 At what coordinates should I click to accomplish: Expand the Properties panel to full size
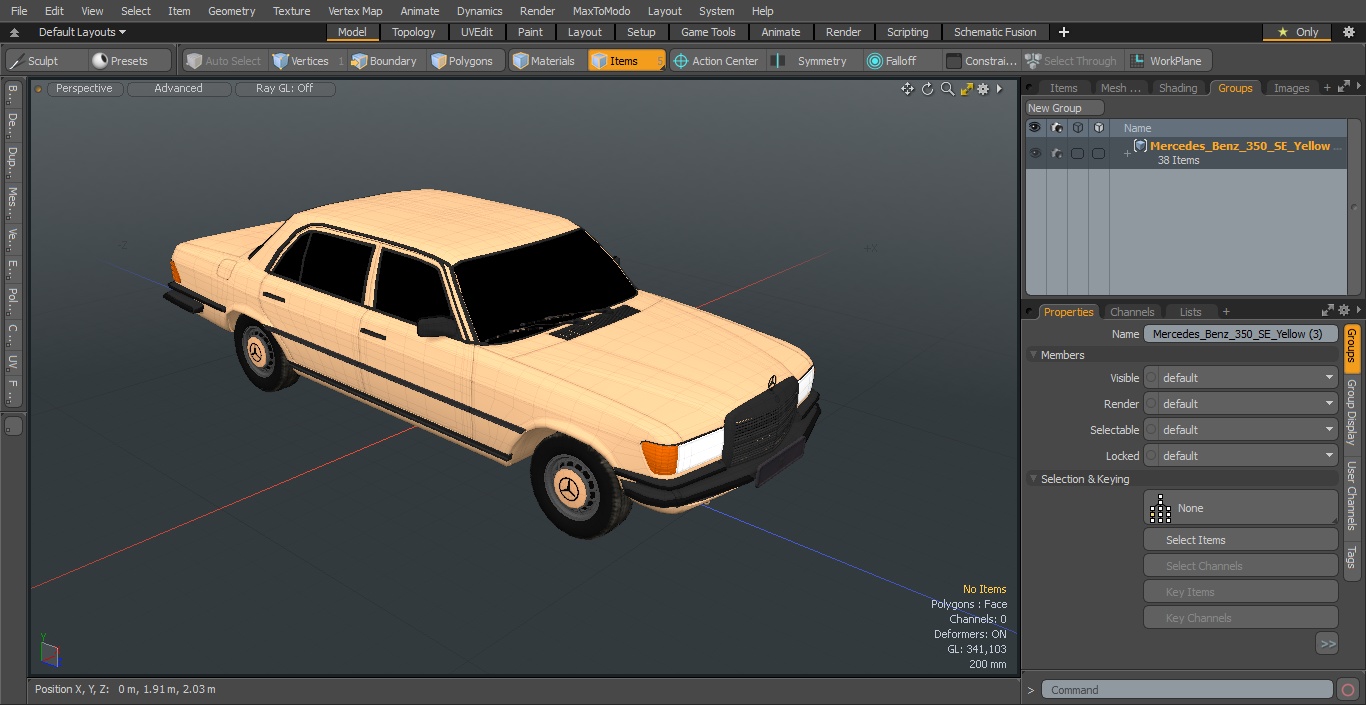pyautogui.click(x=1328, y=311)
